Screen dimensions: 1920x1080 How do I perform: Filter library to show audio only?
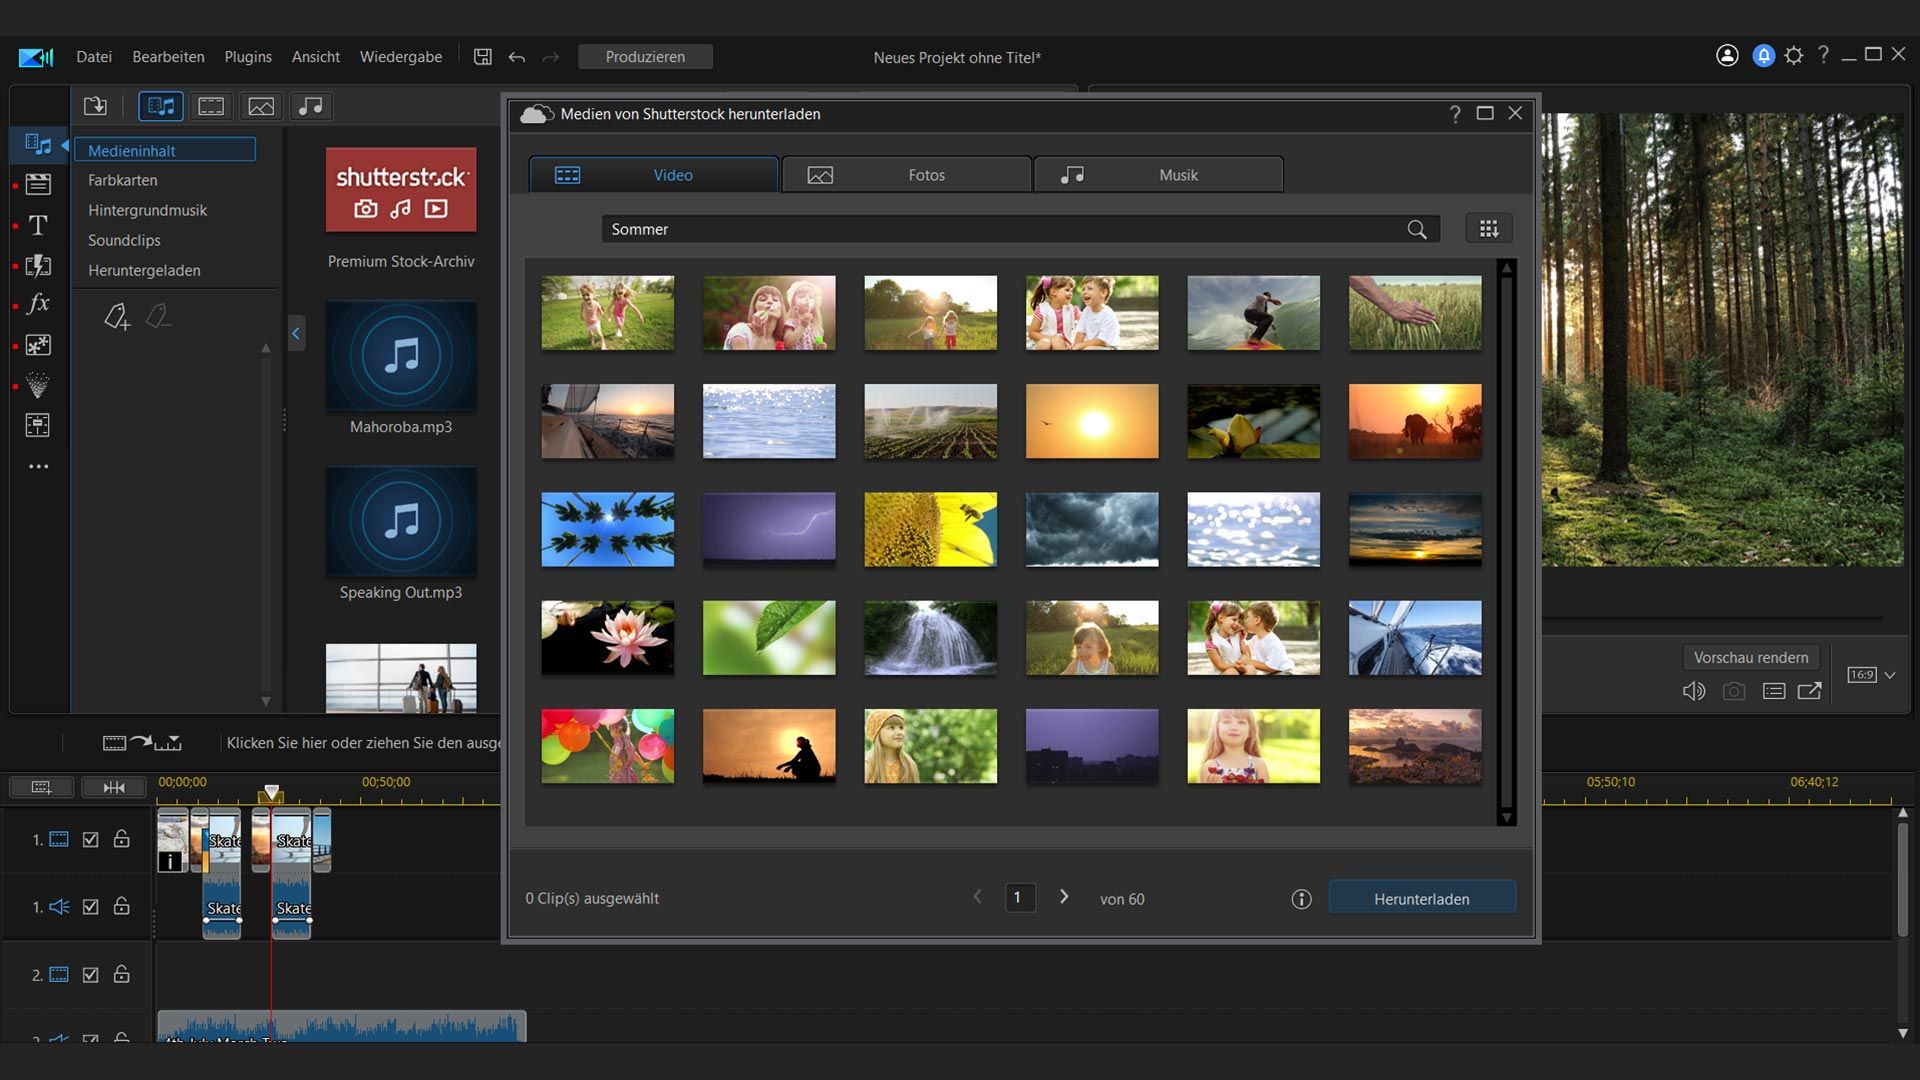pyautogui.click(x=311, y=106)
